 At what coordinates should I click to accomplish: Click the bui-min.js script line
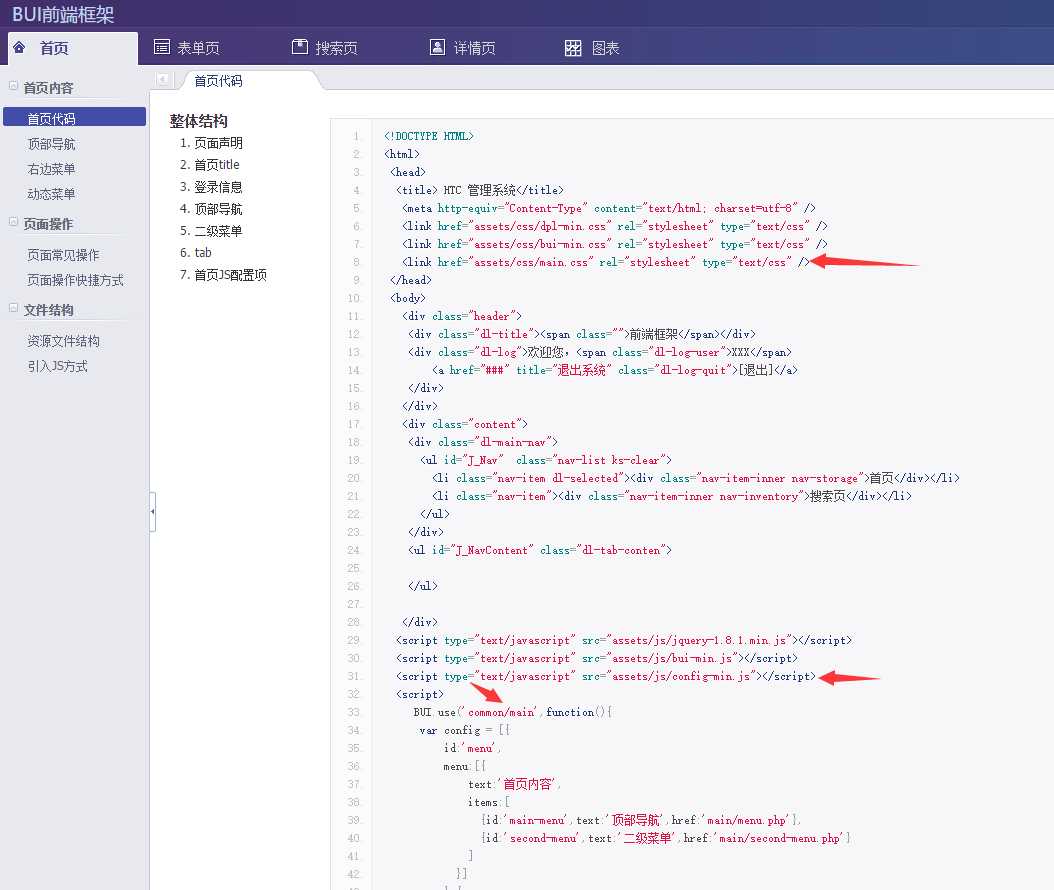point(597,658)
